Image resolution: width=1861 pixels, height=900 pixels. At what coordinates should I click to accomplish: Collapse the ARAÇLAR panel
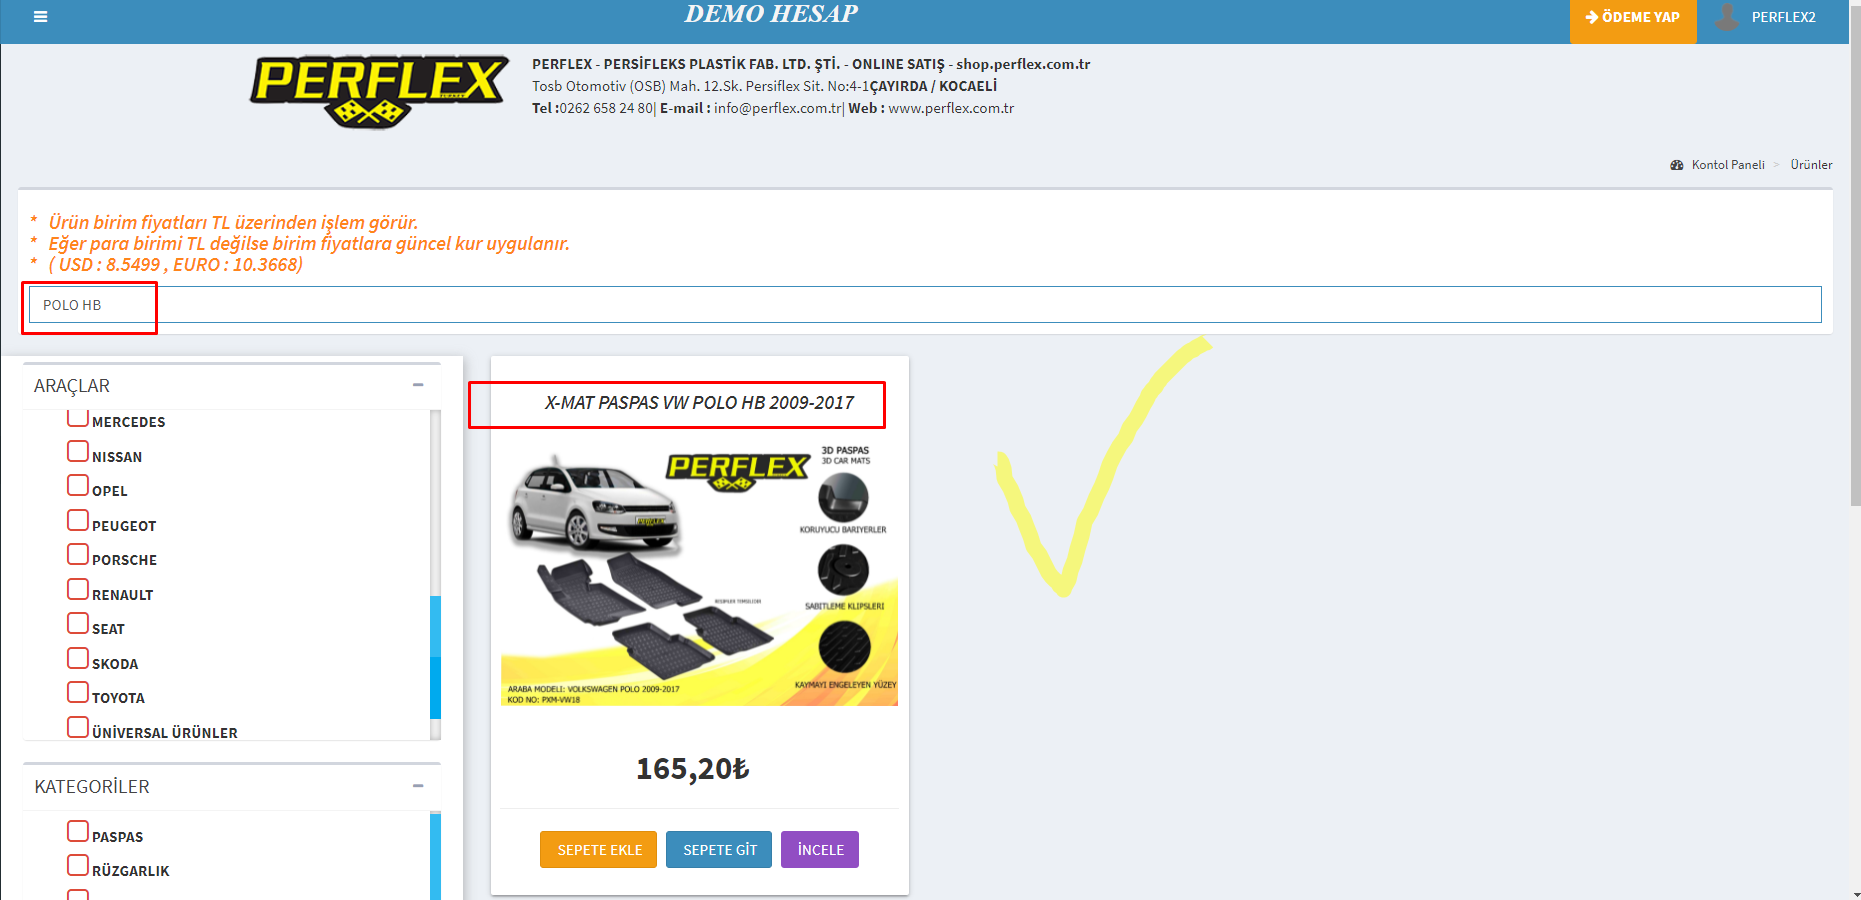(418, 385)
